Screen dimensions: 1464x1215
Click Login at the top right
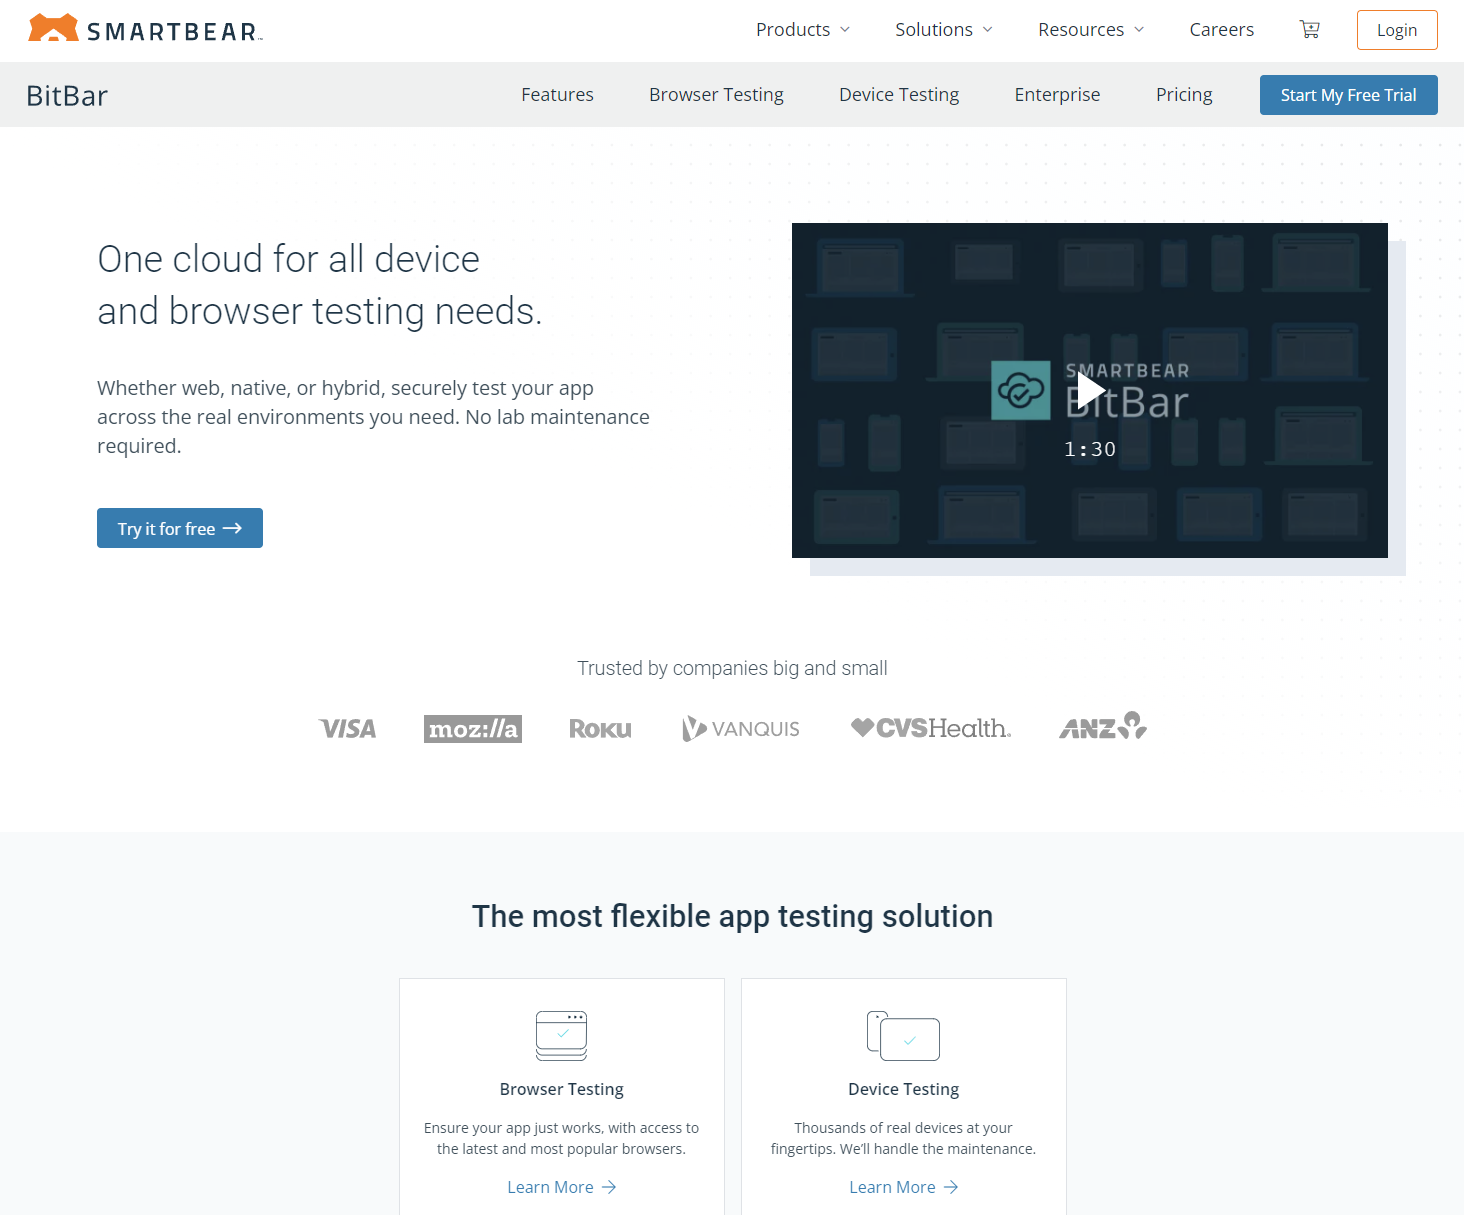click(1396, 29)
